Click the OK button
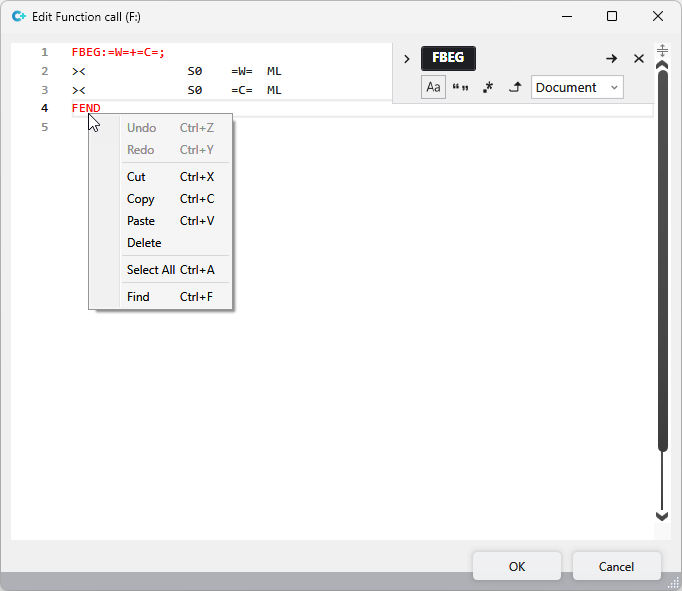Viewport: 682px width, 591px height. (x=517, y=566)
